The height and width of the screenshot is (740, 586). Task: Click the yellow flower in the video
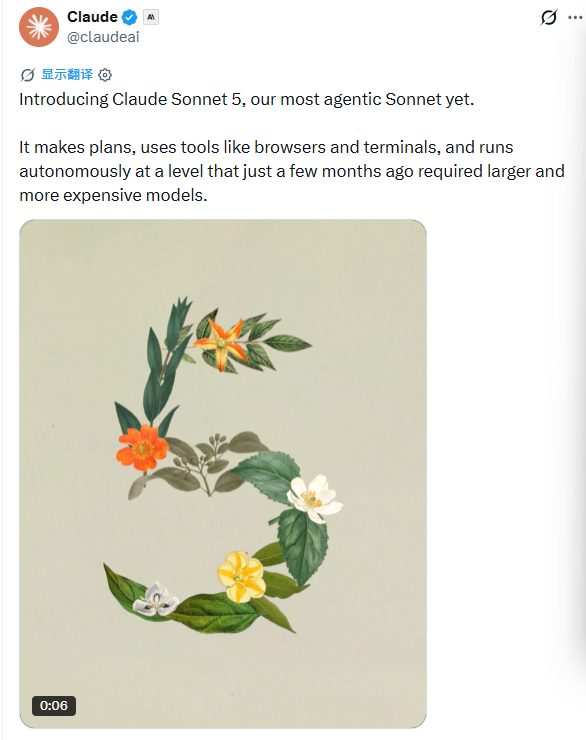[241, 577]
